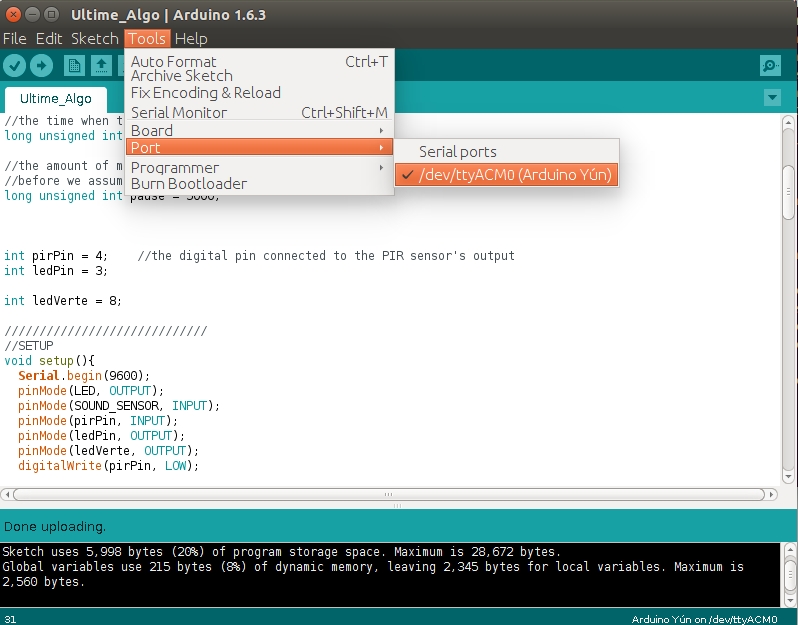Open the Help menu
The image size is (798, 625).
click(190, 38)
